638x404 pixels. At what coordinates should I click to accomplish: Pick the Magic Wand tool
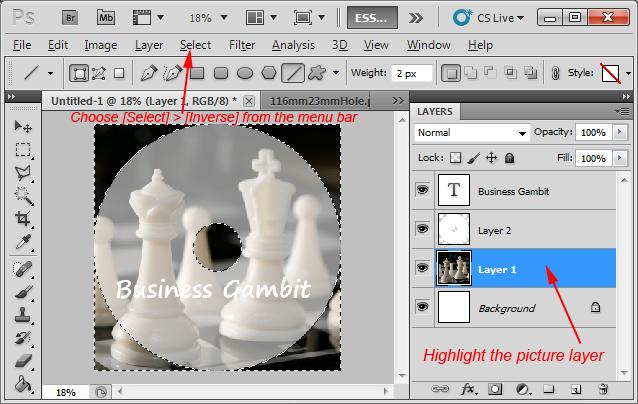click(23, 197)
